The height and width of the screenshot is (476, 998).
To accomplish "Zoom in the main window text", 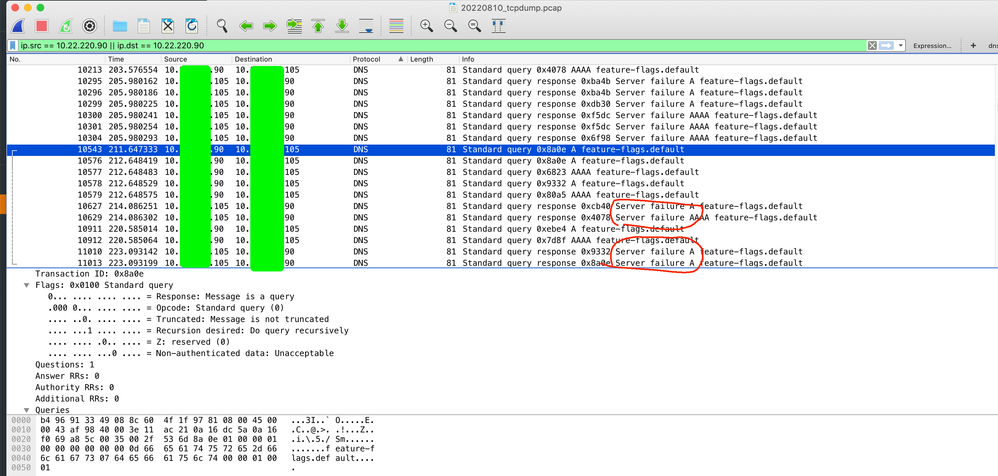I will (426, 26).
